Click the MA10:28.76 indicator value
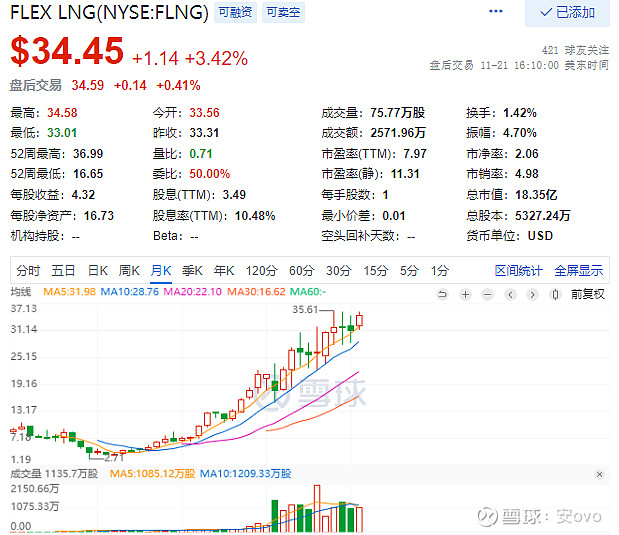This screenshot has height=535, width=619. point(129,292)
